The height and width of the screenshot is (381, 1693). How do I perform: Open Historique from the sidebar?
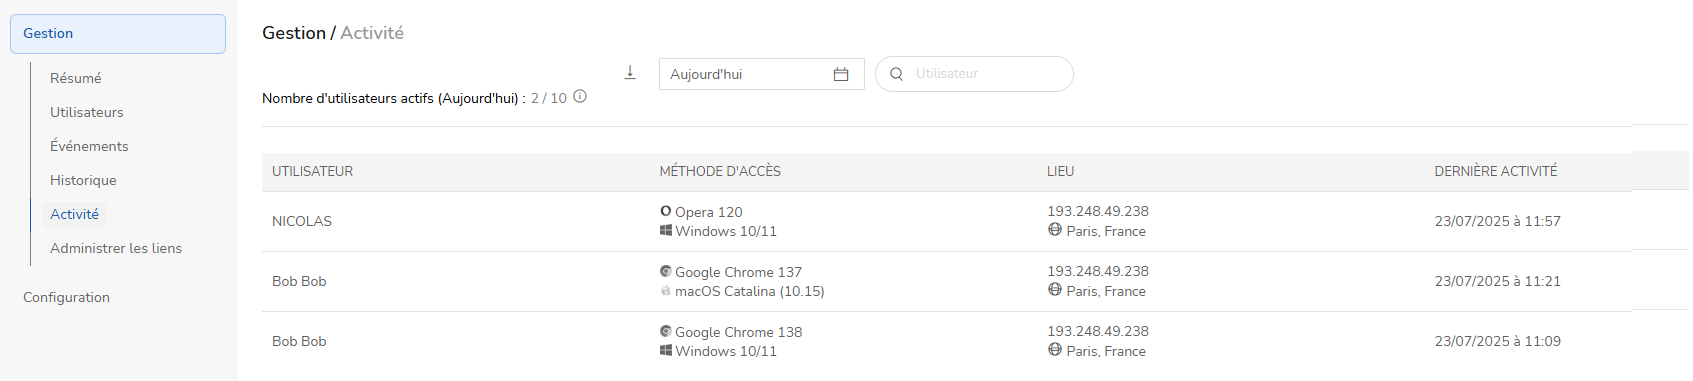pos(83,180)
